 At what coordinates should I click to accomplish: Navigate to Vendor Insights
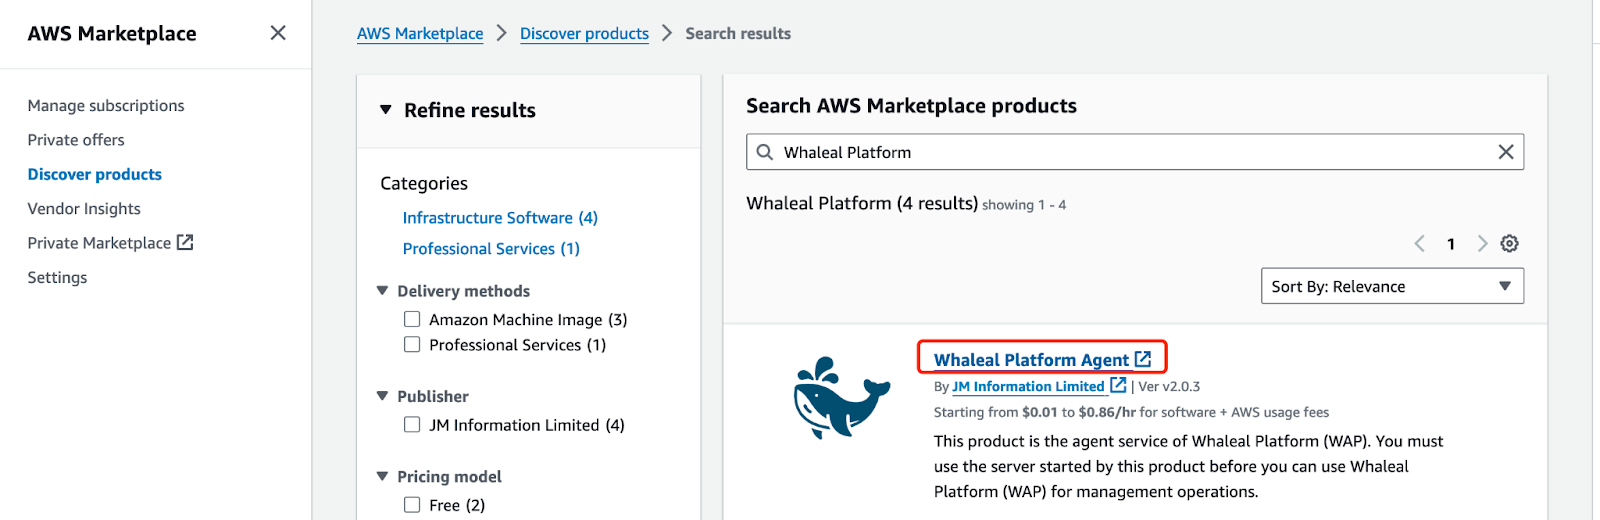coord(84,208)
